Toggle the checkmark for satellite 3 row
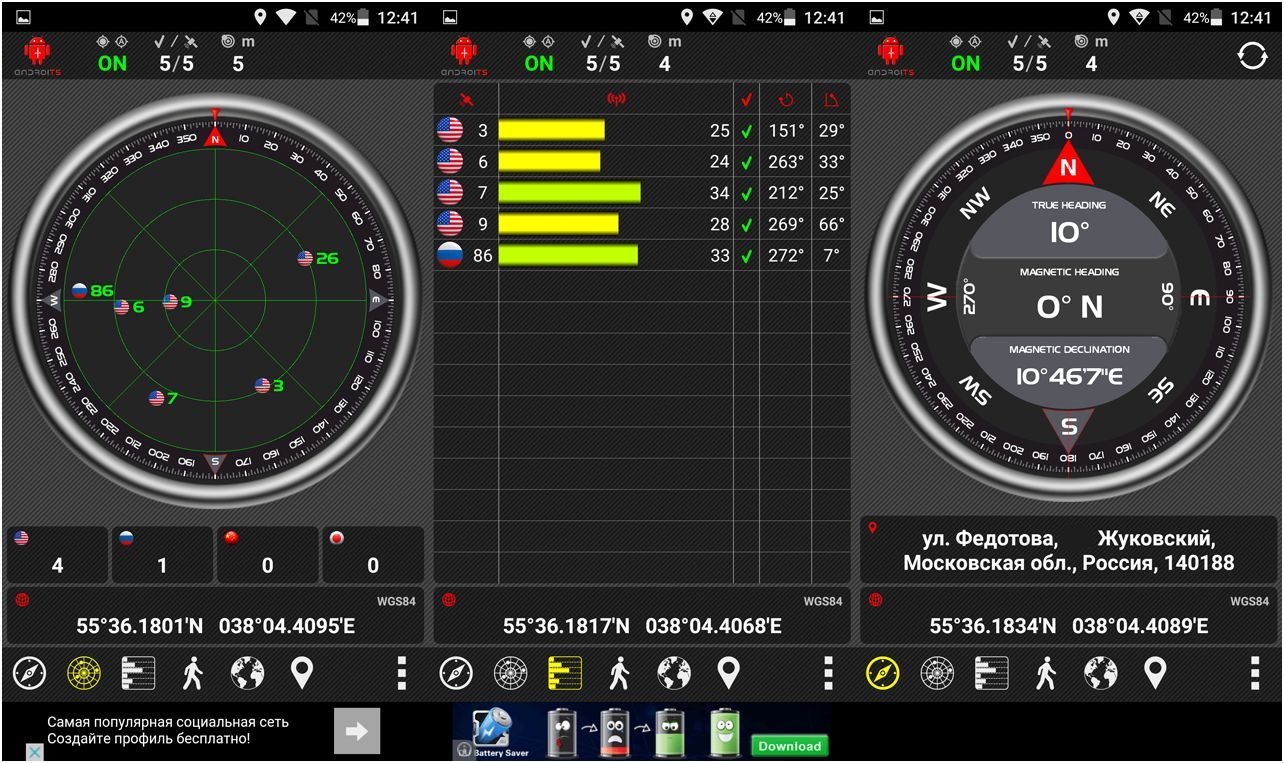The height and width of the screenshot is (763, 1284). (x=746, y=131)
